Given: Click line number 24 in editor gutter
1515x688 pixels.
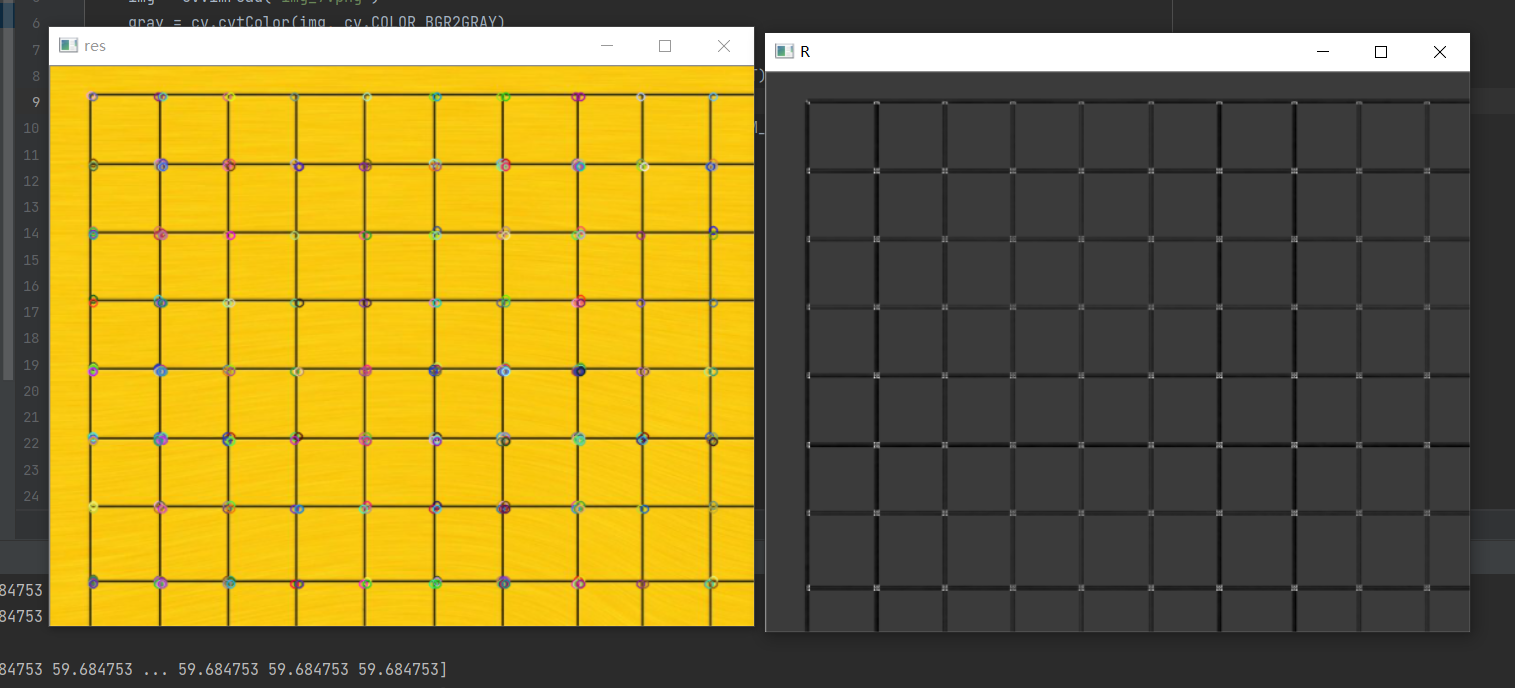Looking at the screenshot, I should [30, 496].
